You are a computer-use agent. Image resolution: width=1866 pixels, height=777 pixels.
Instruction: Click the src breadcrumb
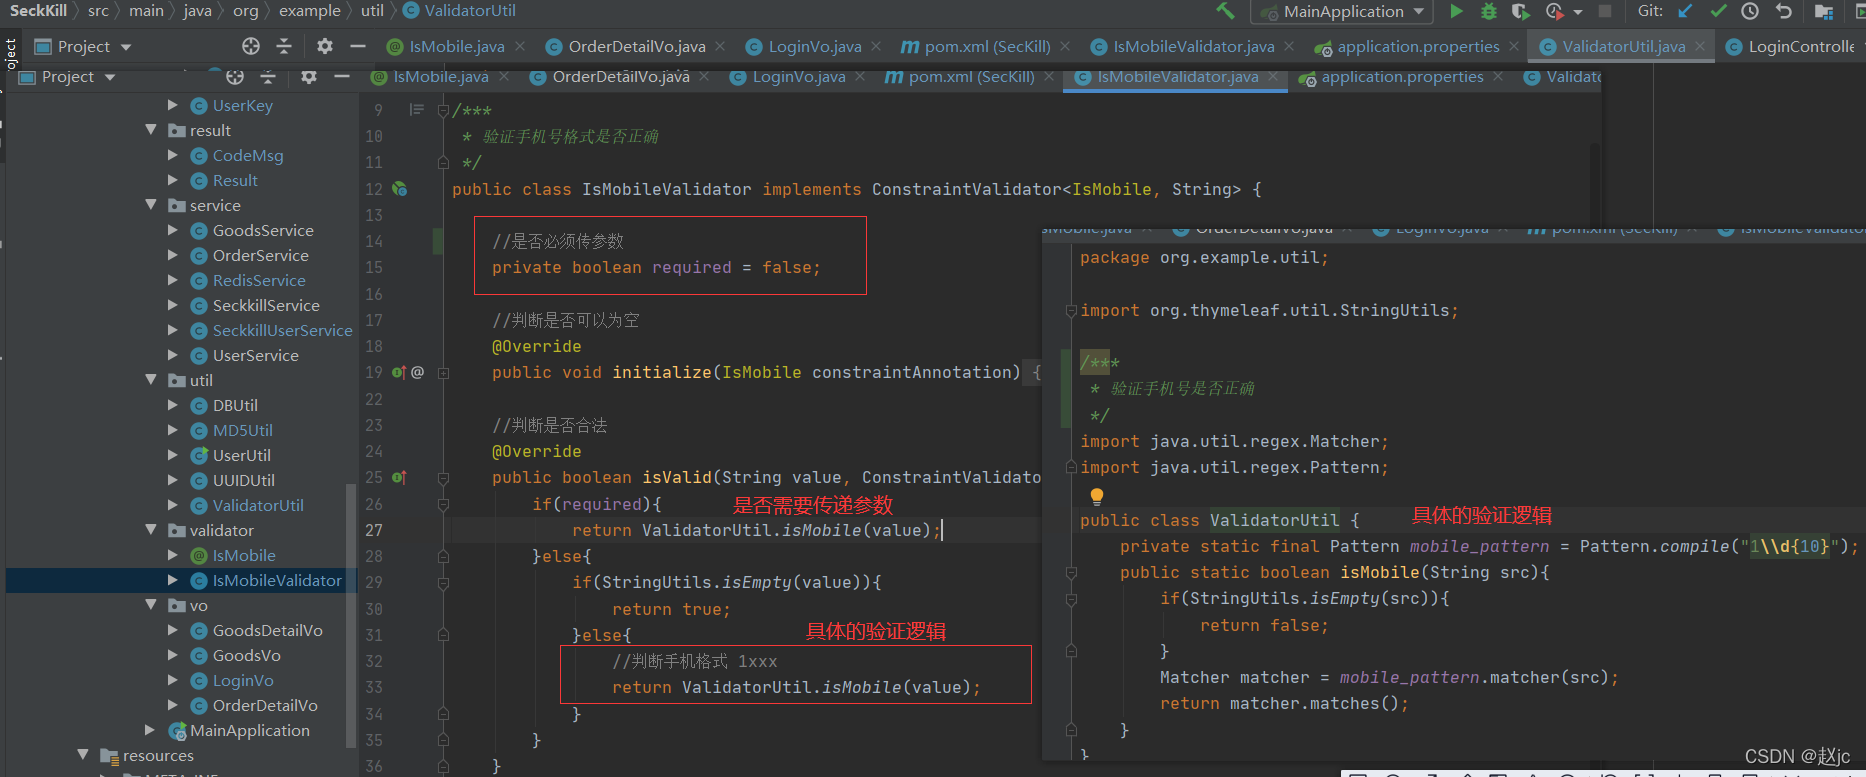tap(98, 10)
